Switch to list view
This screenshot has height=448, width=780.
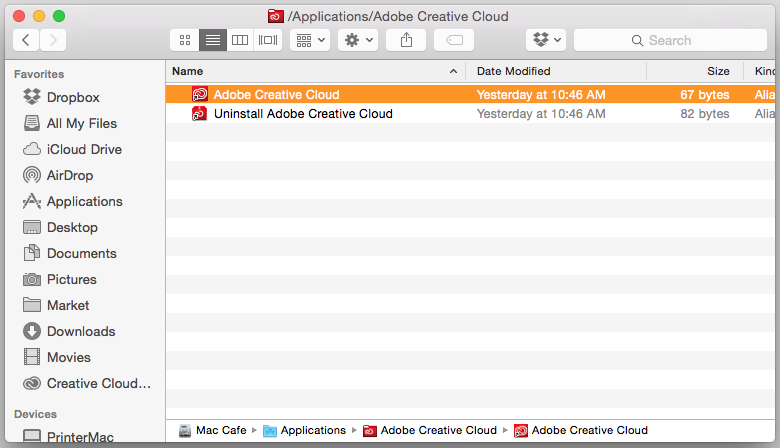tap(213, 40)
